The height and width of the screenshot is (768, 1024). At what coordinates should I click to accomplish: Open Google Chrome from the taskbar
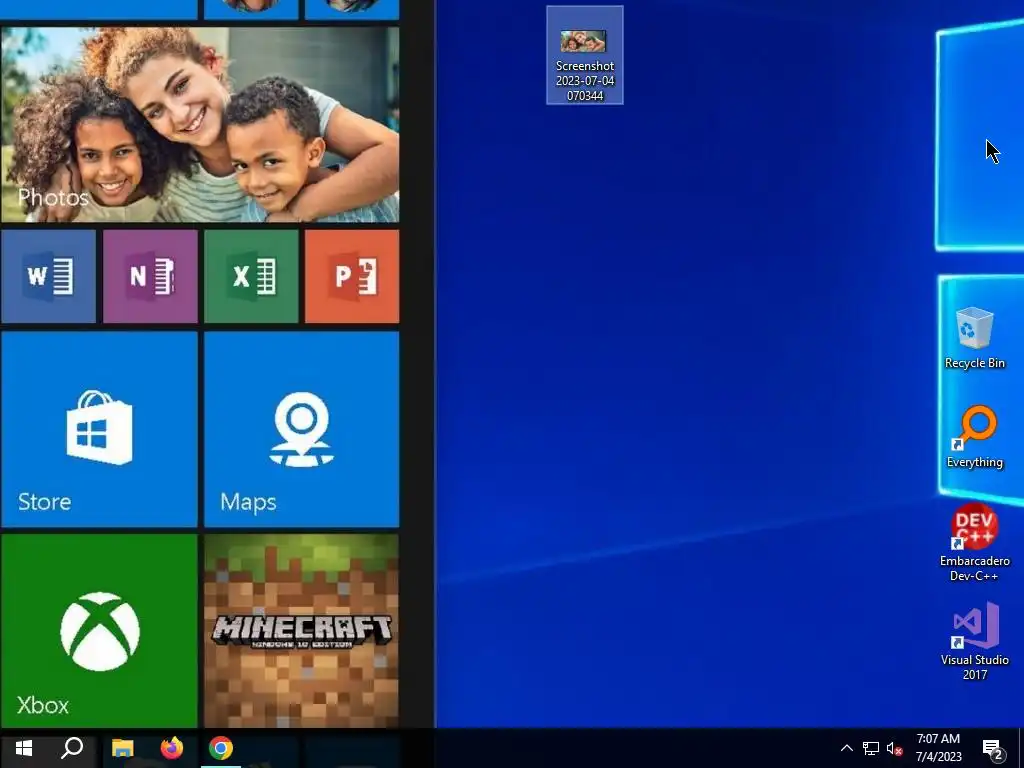(221, 748)
